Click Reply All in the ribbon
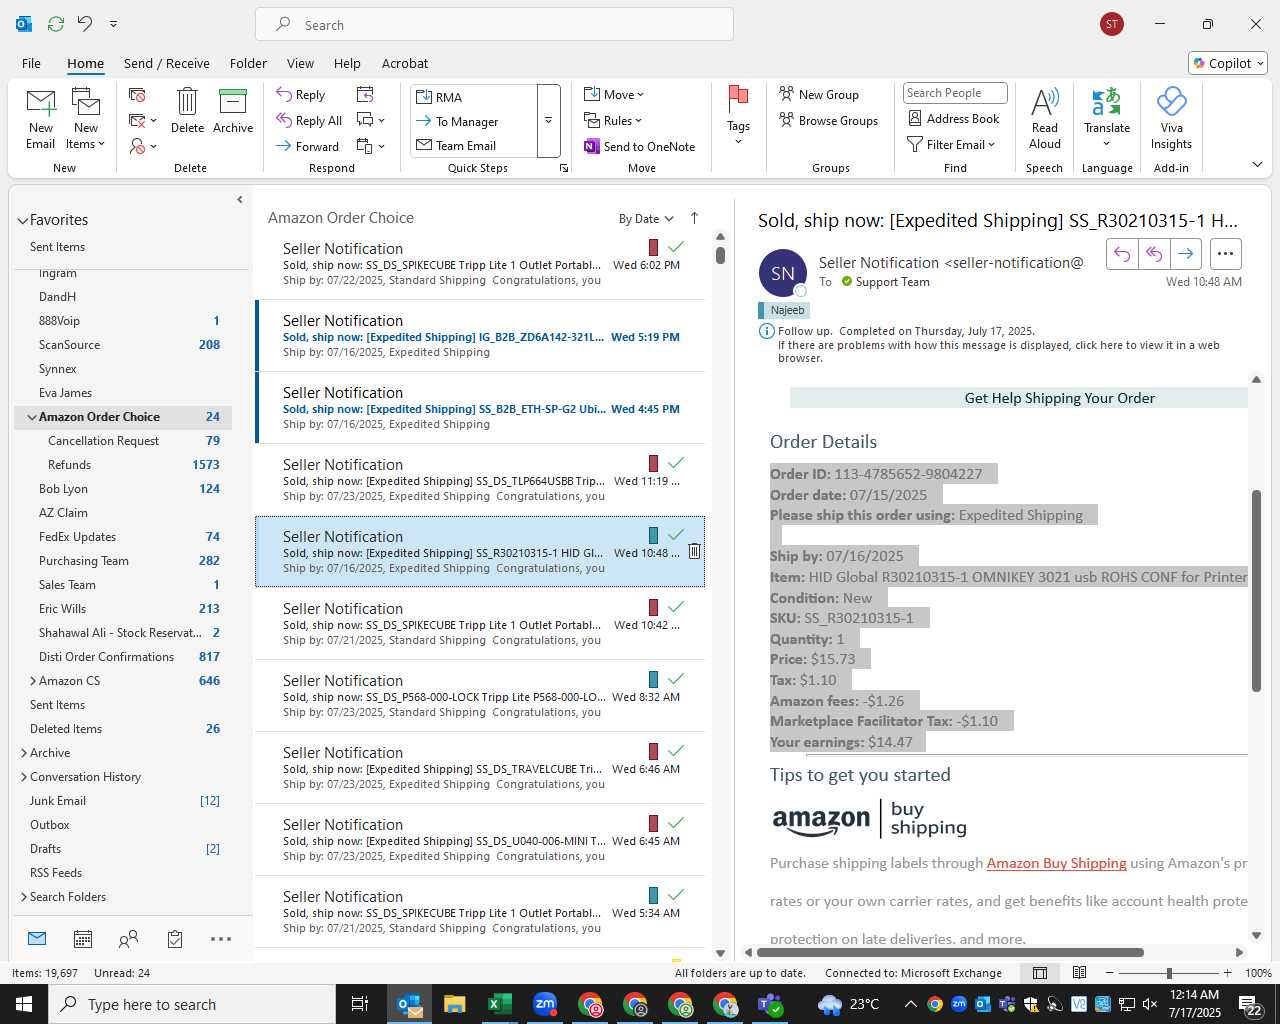1280x1024 pixels. (309, 120)
